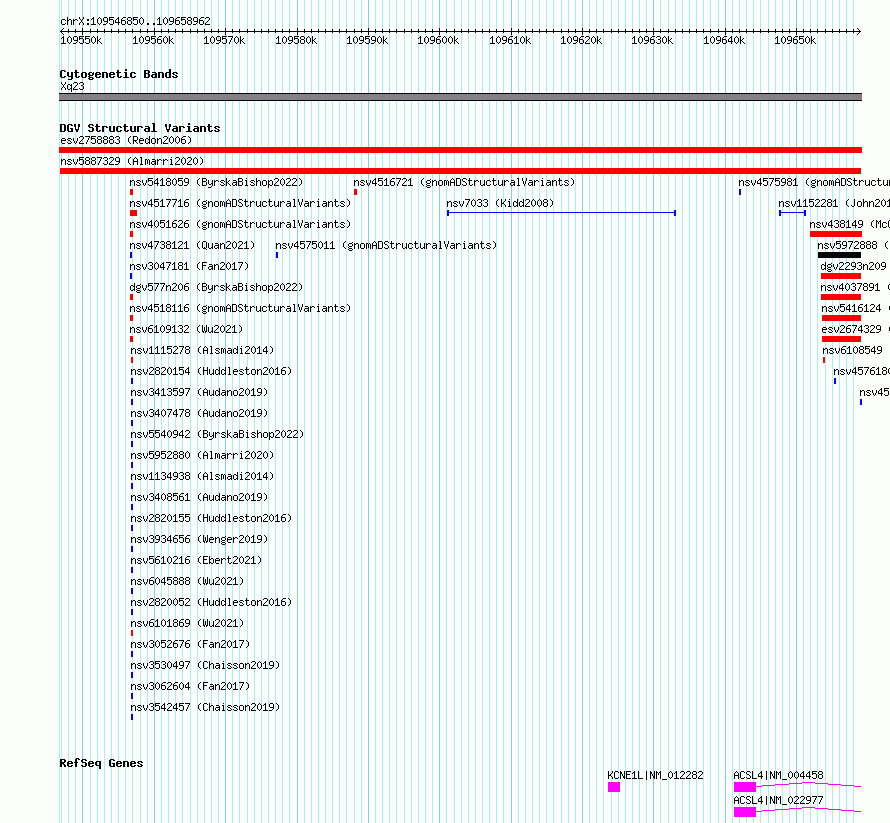Viewport: 890px width, 823px height.
Task: Click the nsv5416124 variant label
Action: (x=855, y=308)
